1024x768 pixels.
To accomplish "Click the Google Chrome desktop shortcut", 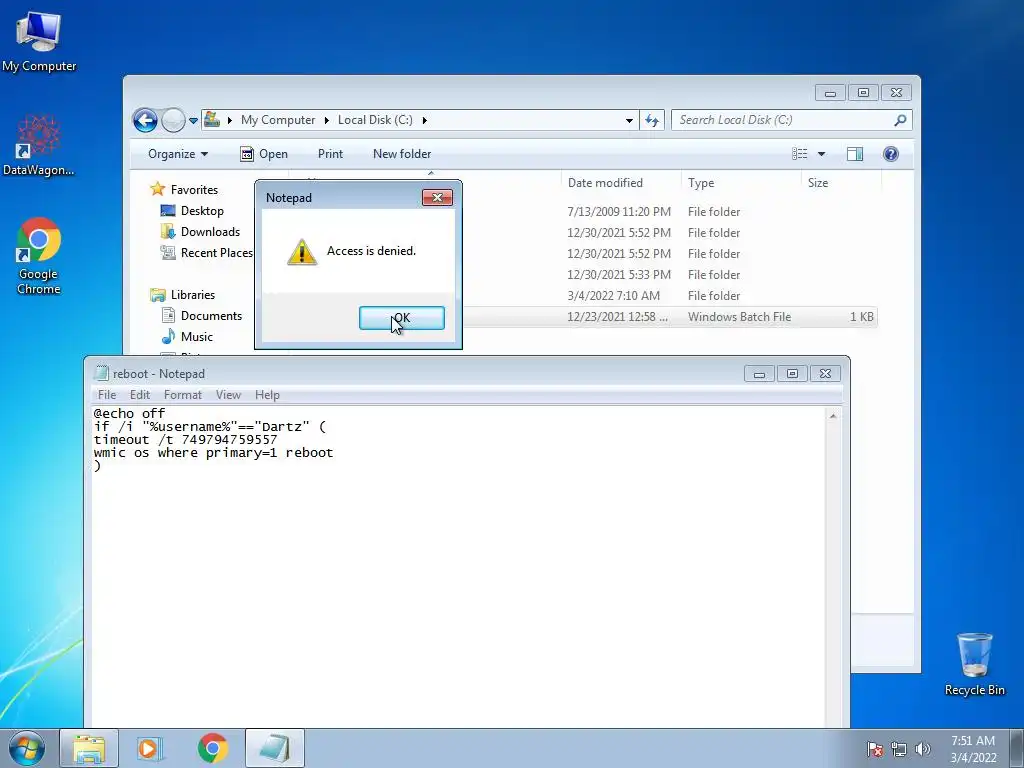I will click(39, 256).
